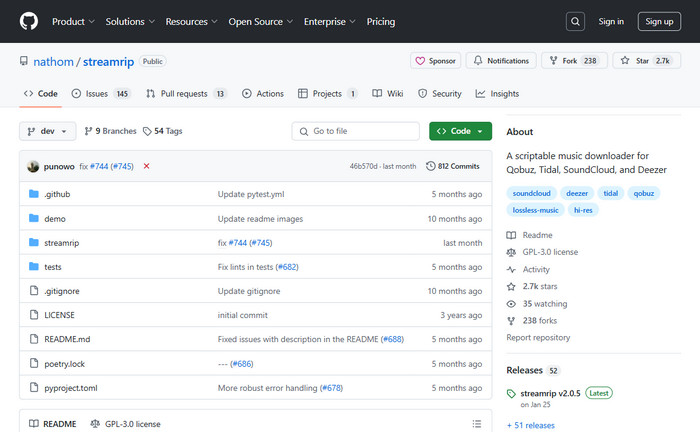Open the 812 Commits history
Screen dimensions: 700x432
[x=453, y=166]
